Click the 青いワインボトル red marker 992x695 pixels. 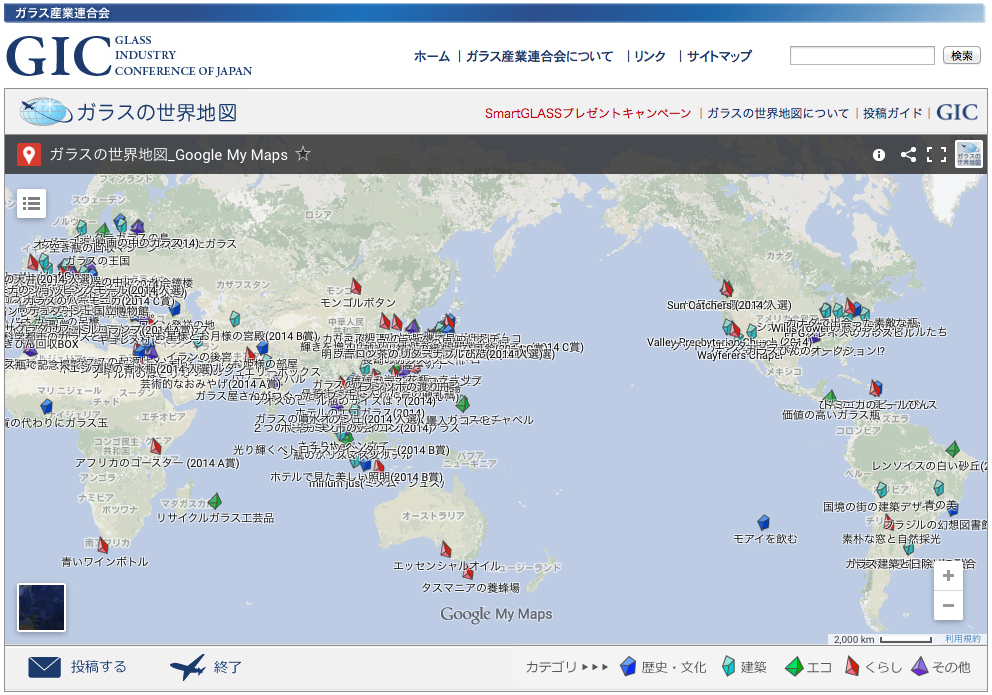pyautogui.click(x=102, y=544)
